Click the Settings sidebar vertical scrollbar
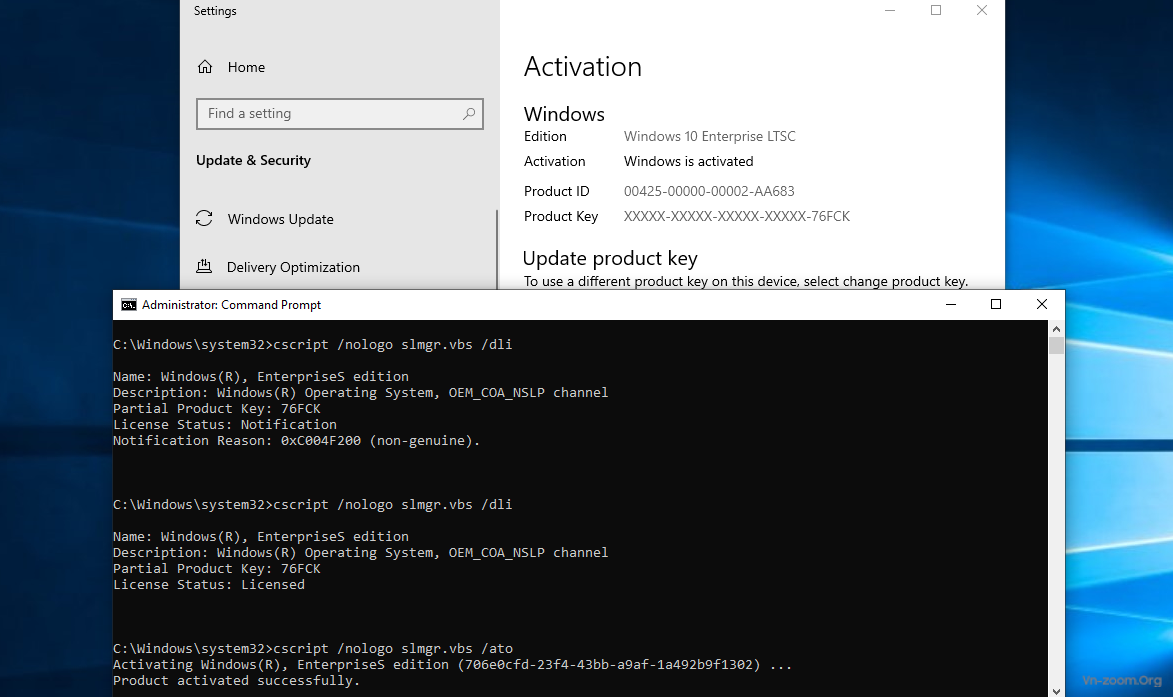Image resolution: width=1173 pixels, height=697 pixels. [497, 249]
